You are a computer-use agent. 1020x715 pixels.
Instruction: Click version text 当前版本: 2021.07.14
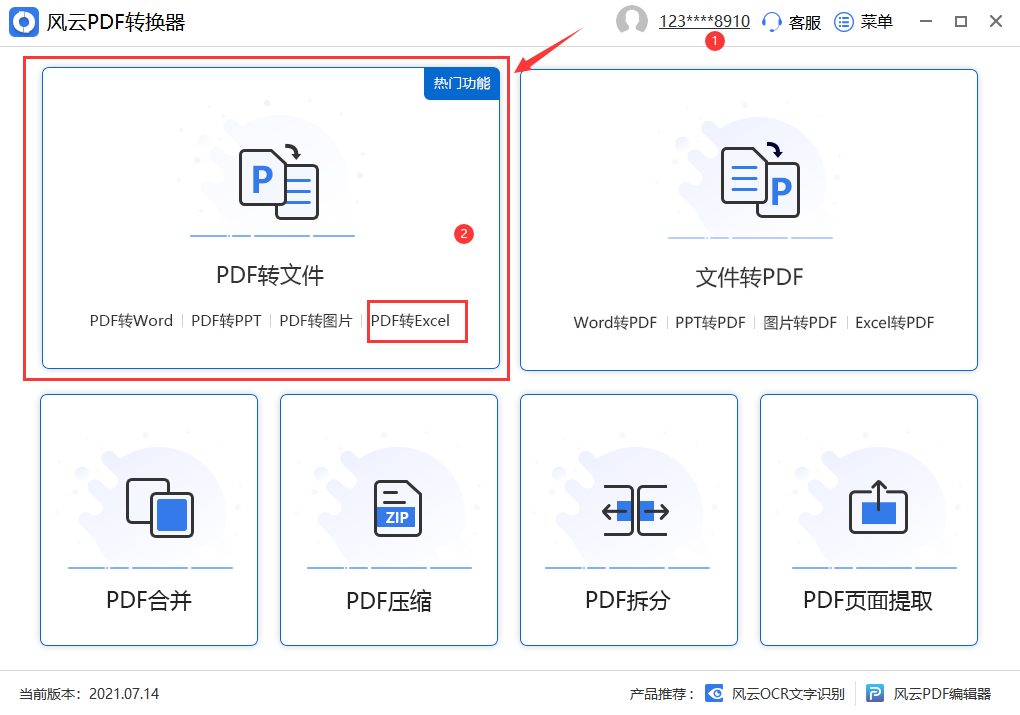(x=89, y=694)
